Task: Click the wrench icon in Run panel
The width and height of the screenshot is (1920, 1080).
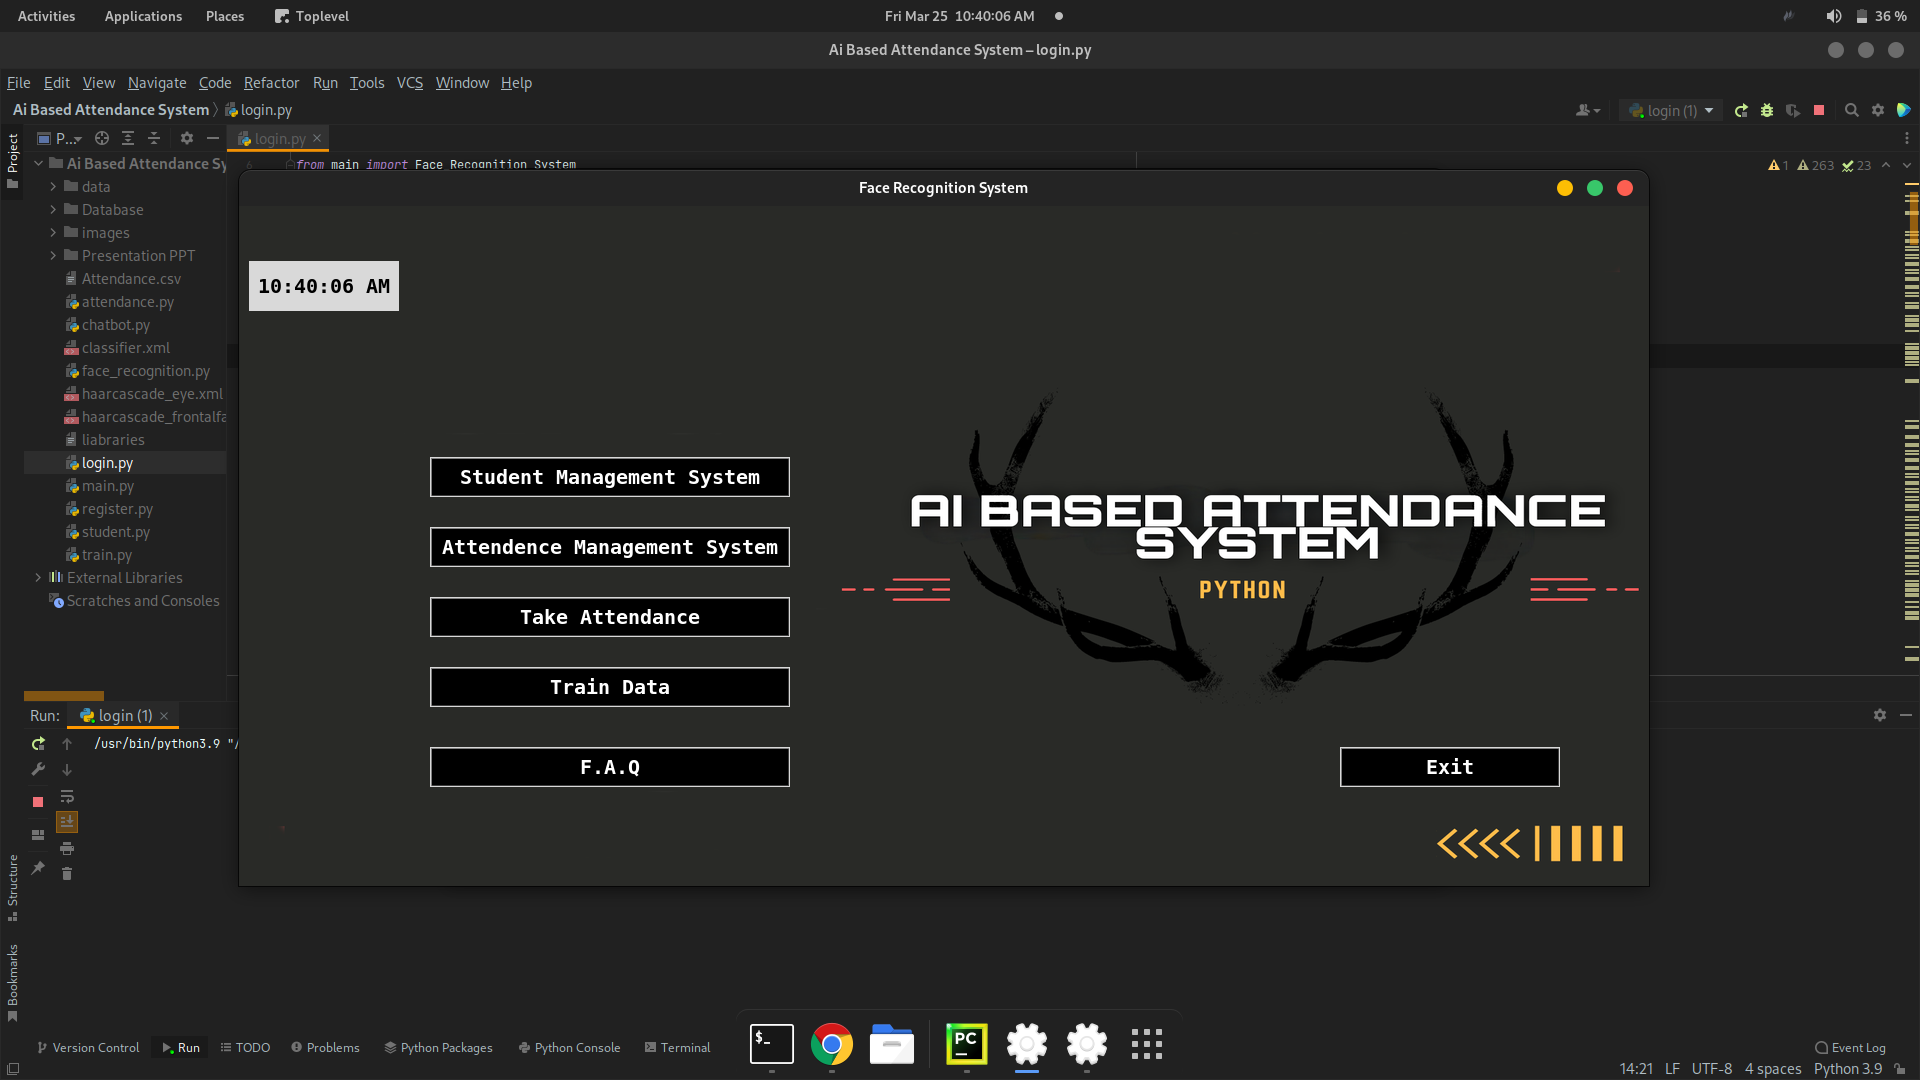Action: 38,769
